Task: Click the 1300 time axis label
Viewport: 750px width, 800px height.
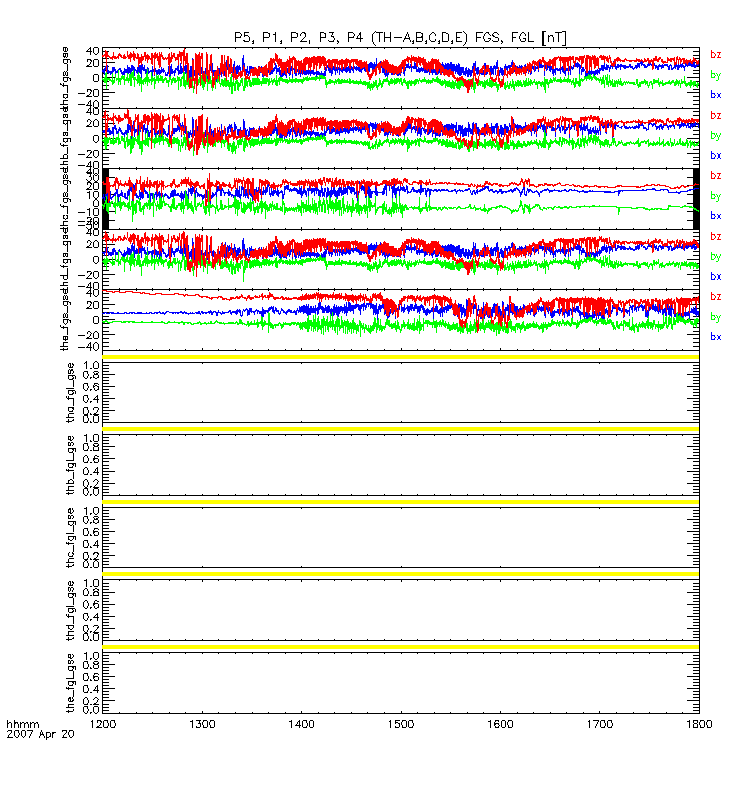Action: coord(202,724)
